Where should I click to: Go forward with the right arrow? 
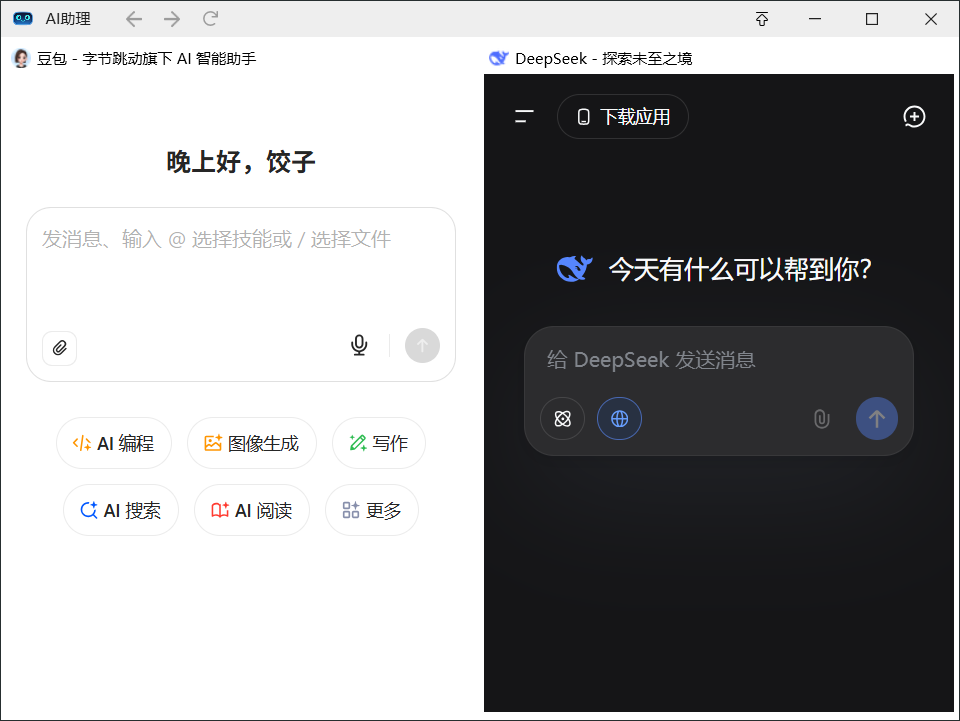(x=172, y=19)
